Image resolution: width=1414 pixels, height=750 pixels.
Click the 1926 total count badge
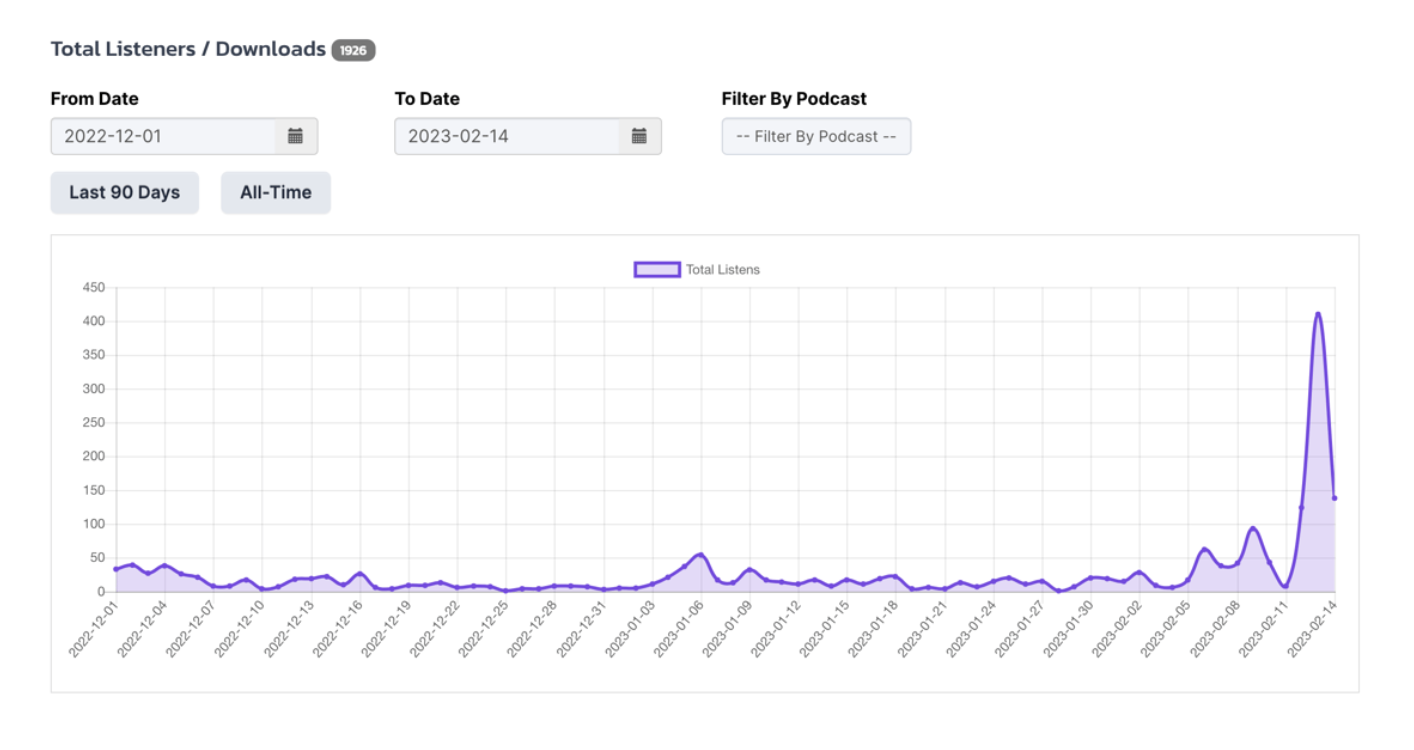pos(355,48)
